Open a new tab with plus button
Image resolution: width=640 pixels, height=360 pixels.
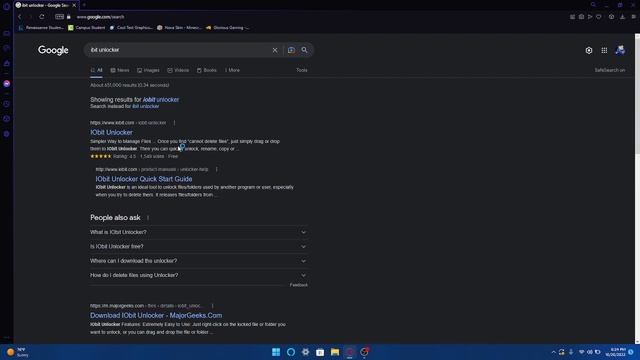[84, 5]
